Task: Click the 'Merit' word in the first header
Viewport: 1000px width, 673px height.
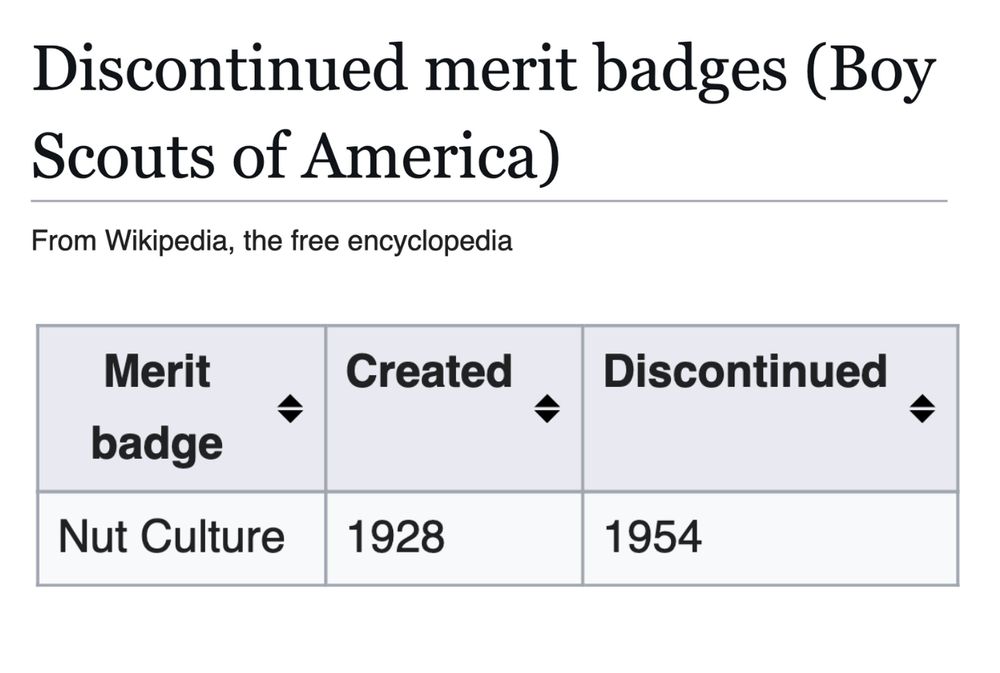Action: [157, 372]
